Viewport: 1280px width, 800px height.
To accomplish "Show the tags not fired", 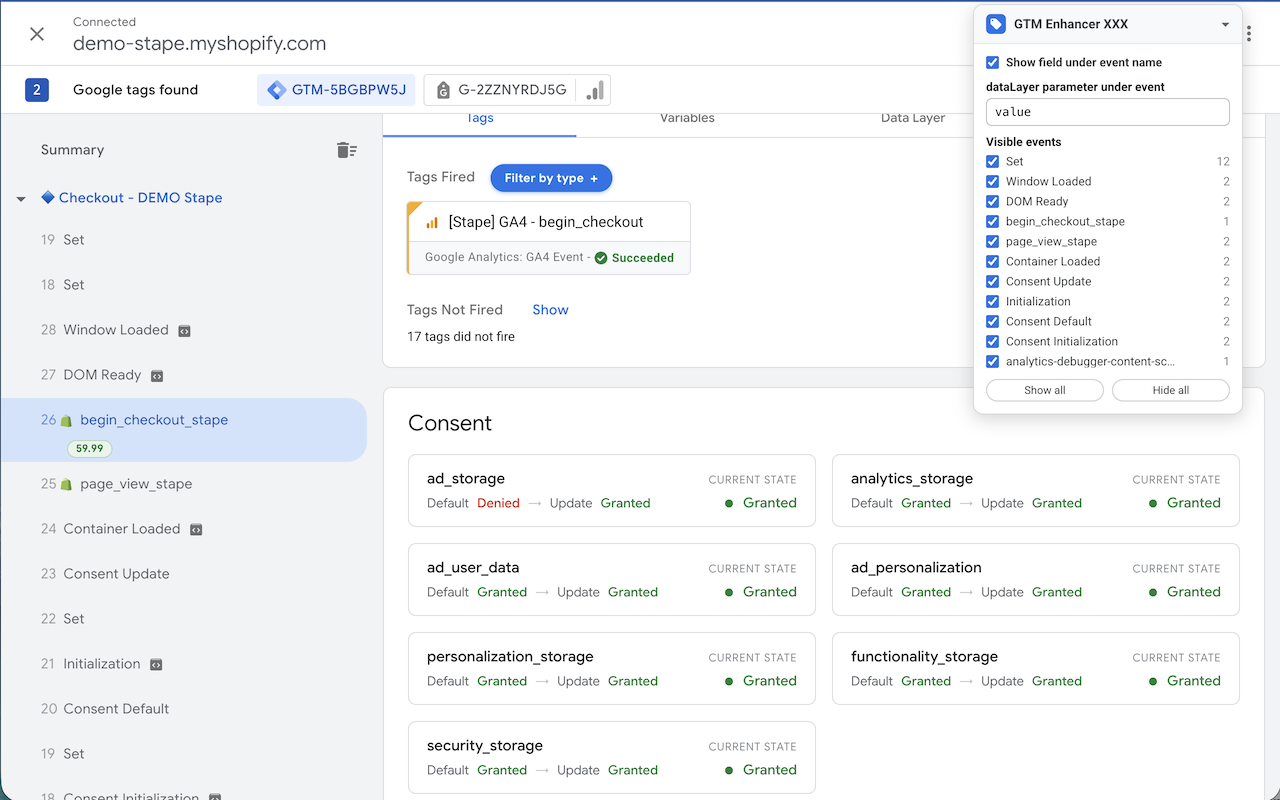I will pyautogui.click(x=550, y=310).
